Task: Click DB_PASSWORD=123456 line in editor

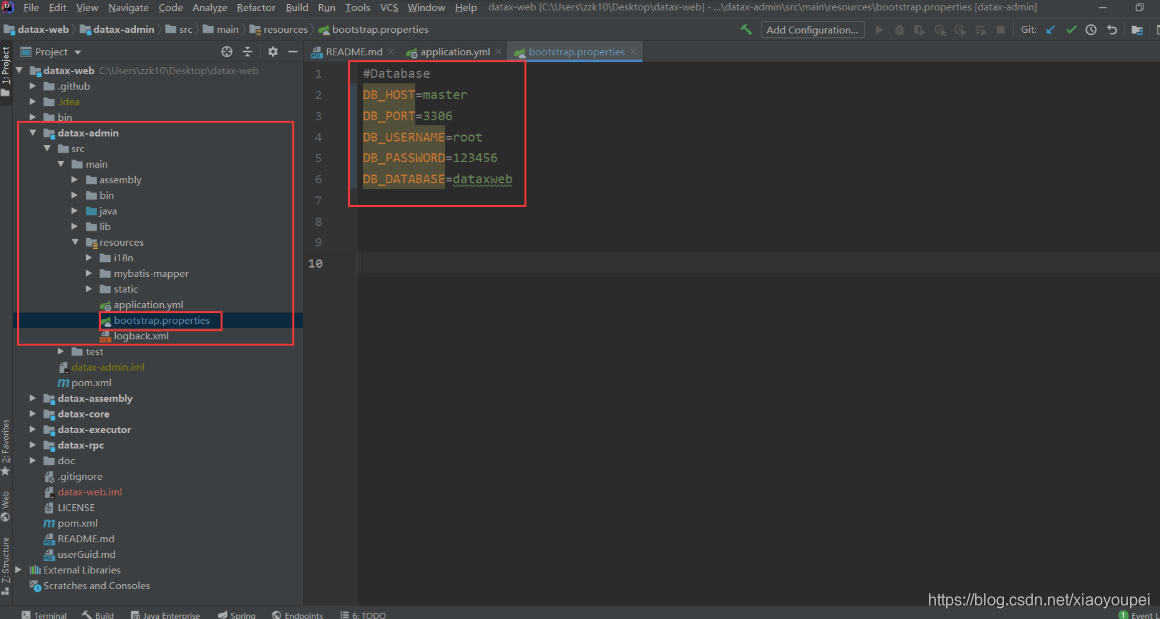Action: click(x=430, y=158)
